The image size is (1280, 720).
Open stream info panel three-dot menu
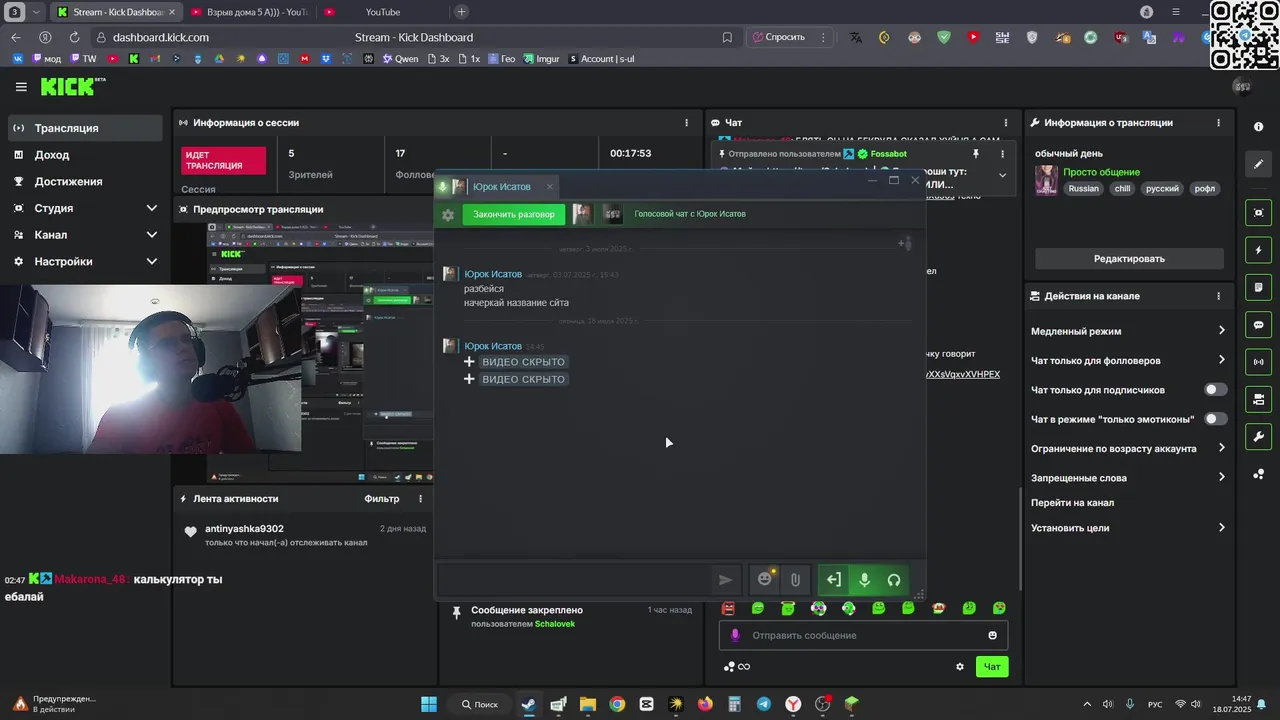point(1218,123)
